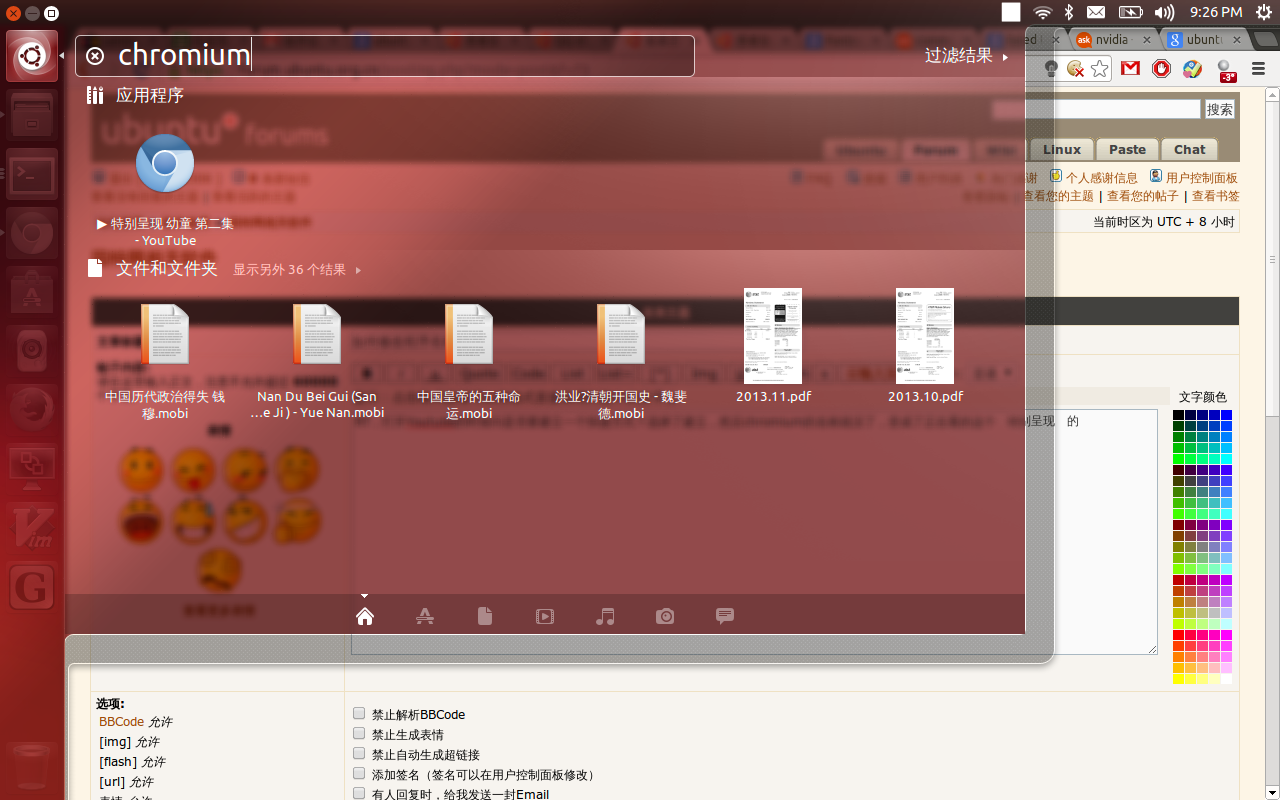The image size is (1280, 800).
Task: Tick the 禁止自动生成超链接 checkbox
Action: (x=359, y=753)
